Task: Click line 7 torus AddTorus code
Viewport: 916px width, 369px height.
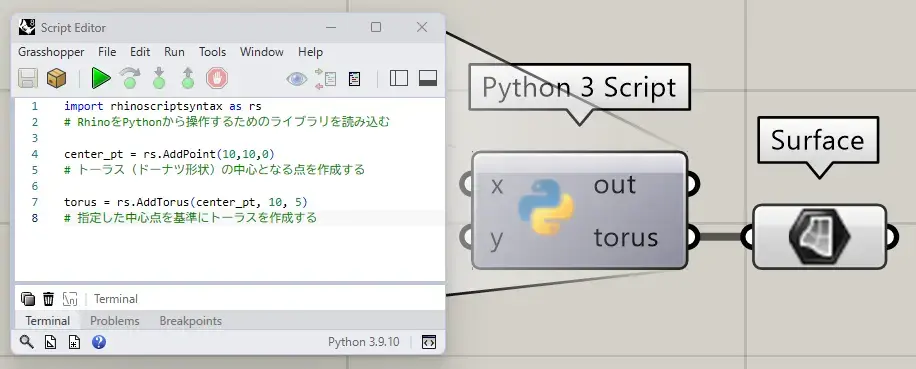Action: (185, 202)
